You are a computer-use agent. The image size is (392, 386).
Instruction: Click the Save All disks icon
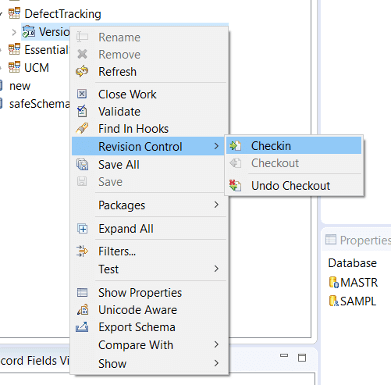click(82, 165)
